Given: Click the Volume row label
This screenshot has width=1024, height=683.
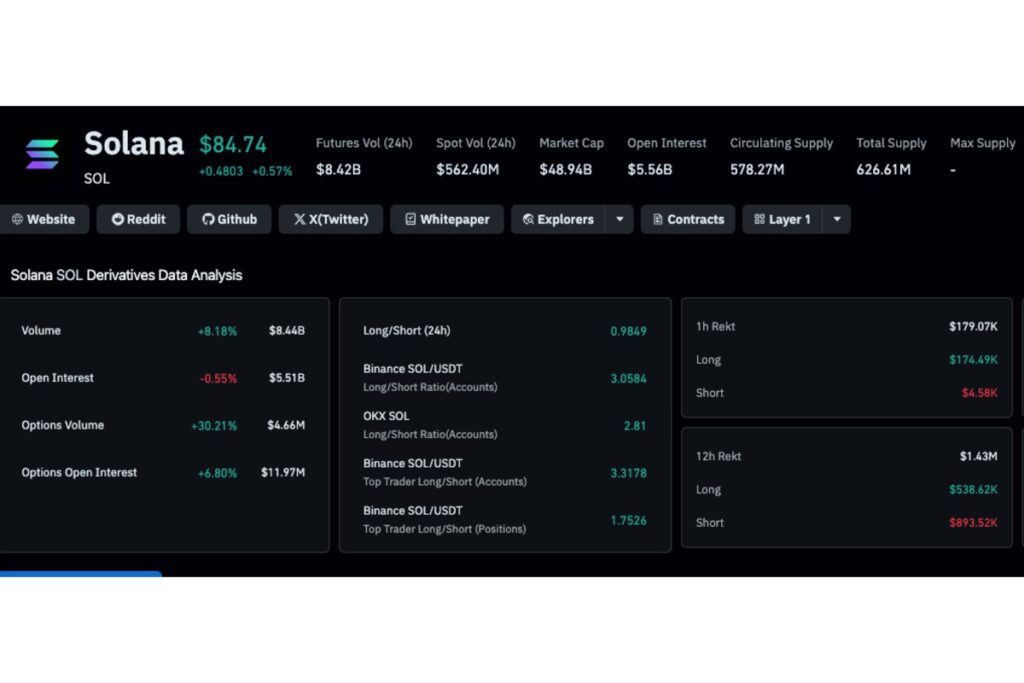Looking at the screenshot, I should tap(41, 330).
